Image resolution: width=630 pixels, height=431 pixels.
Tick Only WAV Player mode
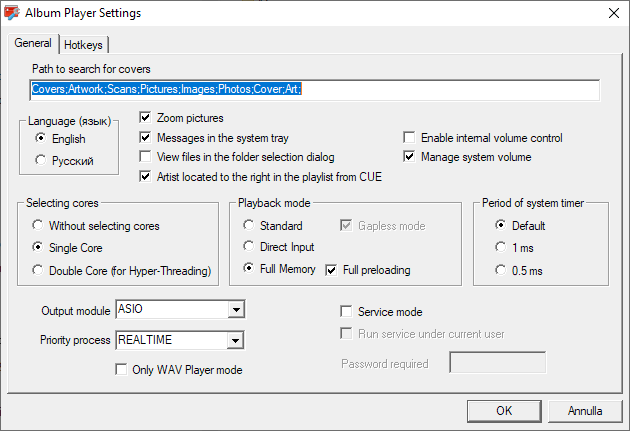tap(121, 369)
